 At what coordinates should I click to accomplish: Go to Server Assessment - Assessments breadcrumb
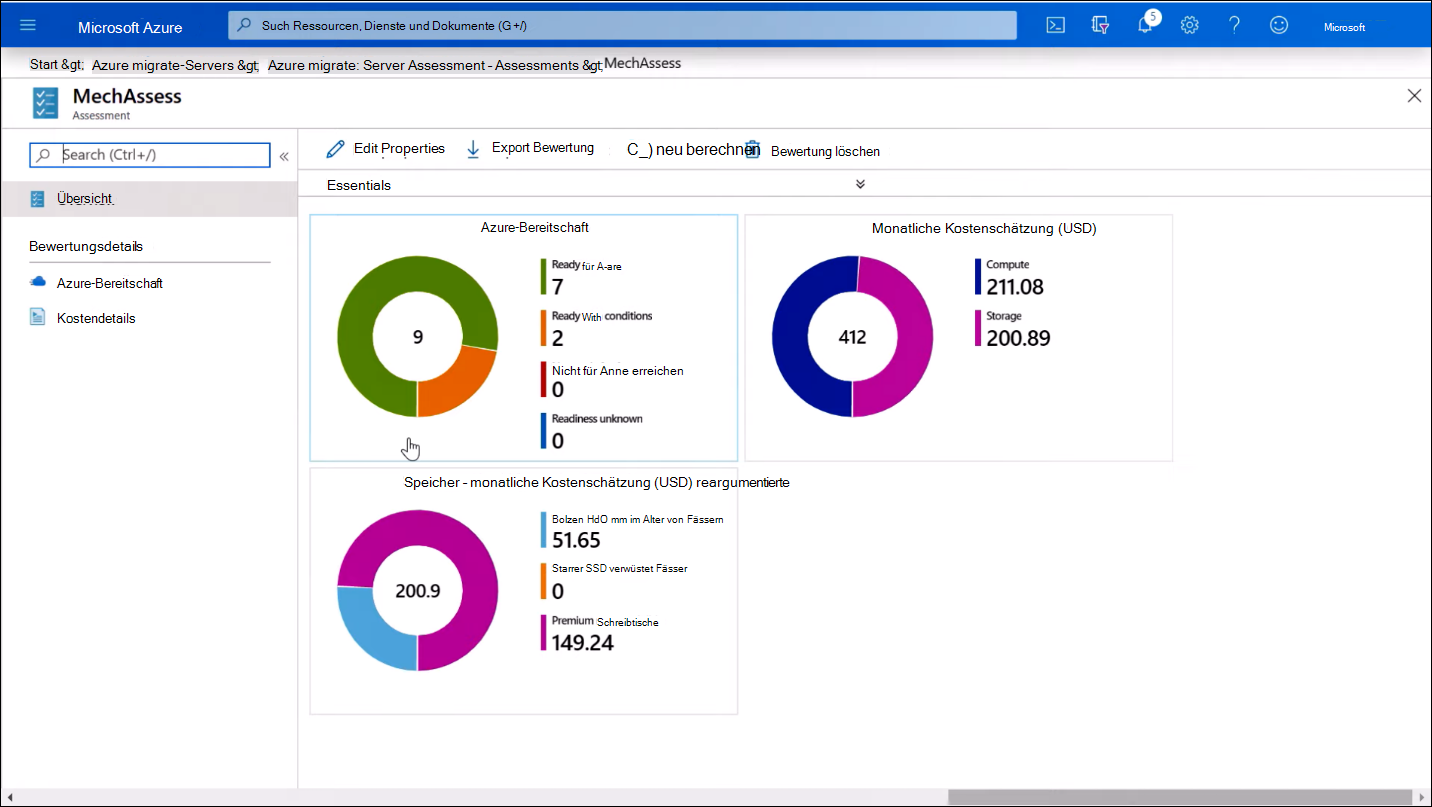pos(435,64)
